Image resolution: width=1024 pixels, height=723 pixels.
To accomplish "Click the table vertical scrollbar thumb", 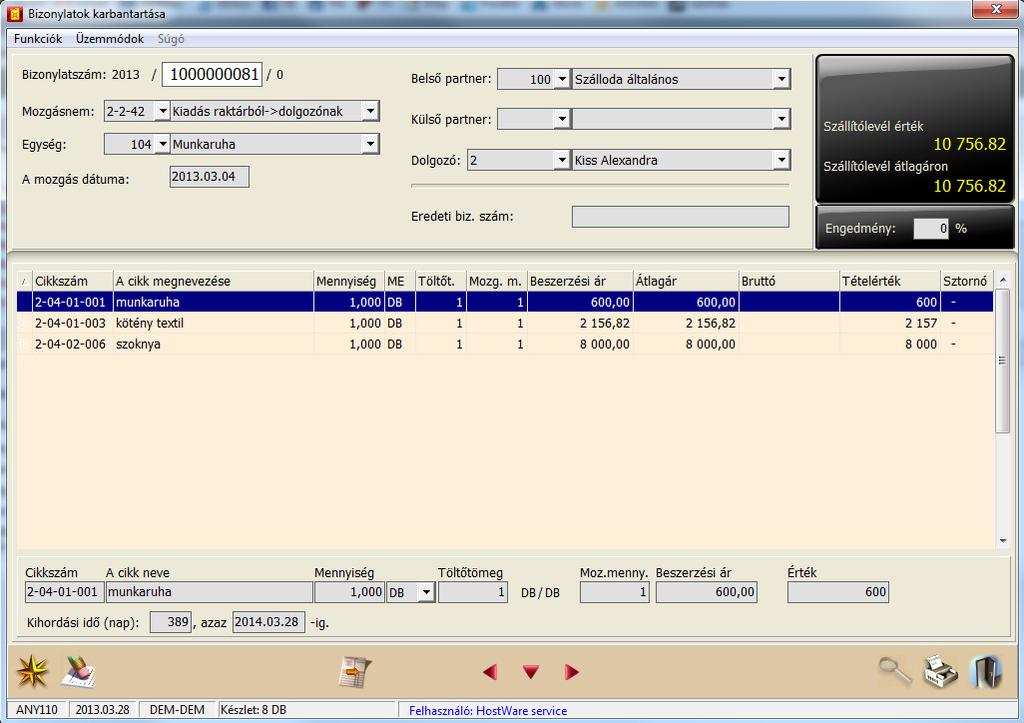I will (1002, 361).
